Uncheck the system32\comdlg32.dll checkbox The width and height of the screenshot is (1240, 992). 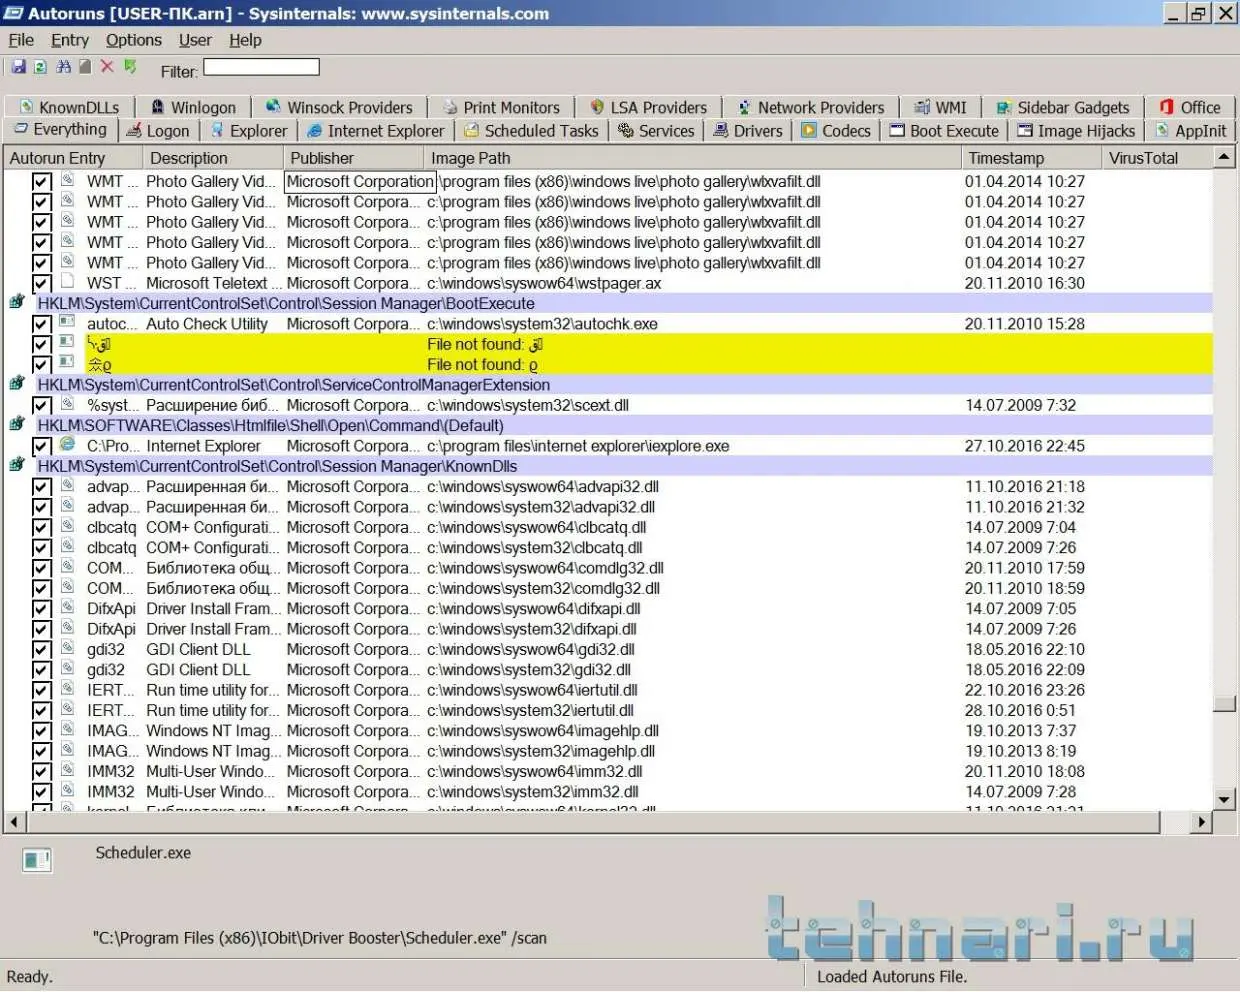tap(41, 589)
